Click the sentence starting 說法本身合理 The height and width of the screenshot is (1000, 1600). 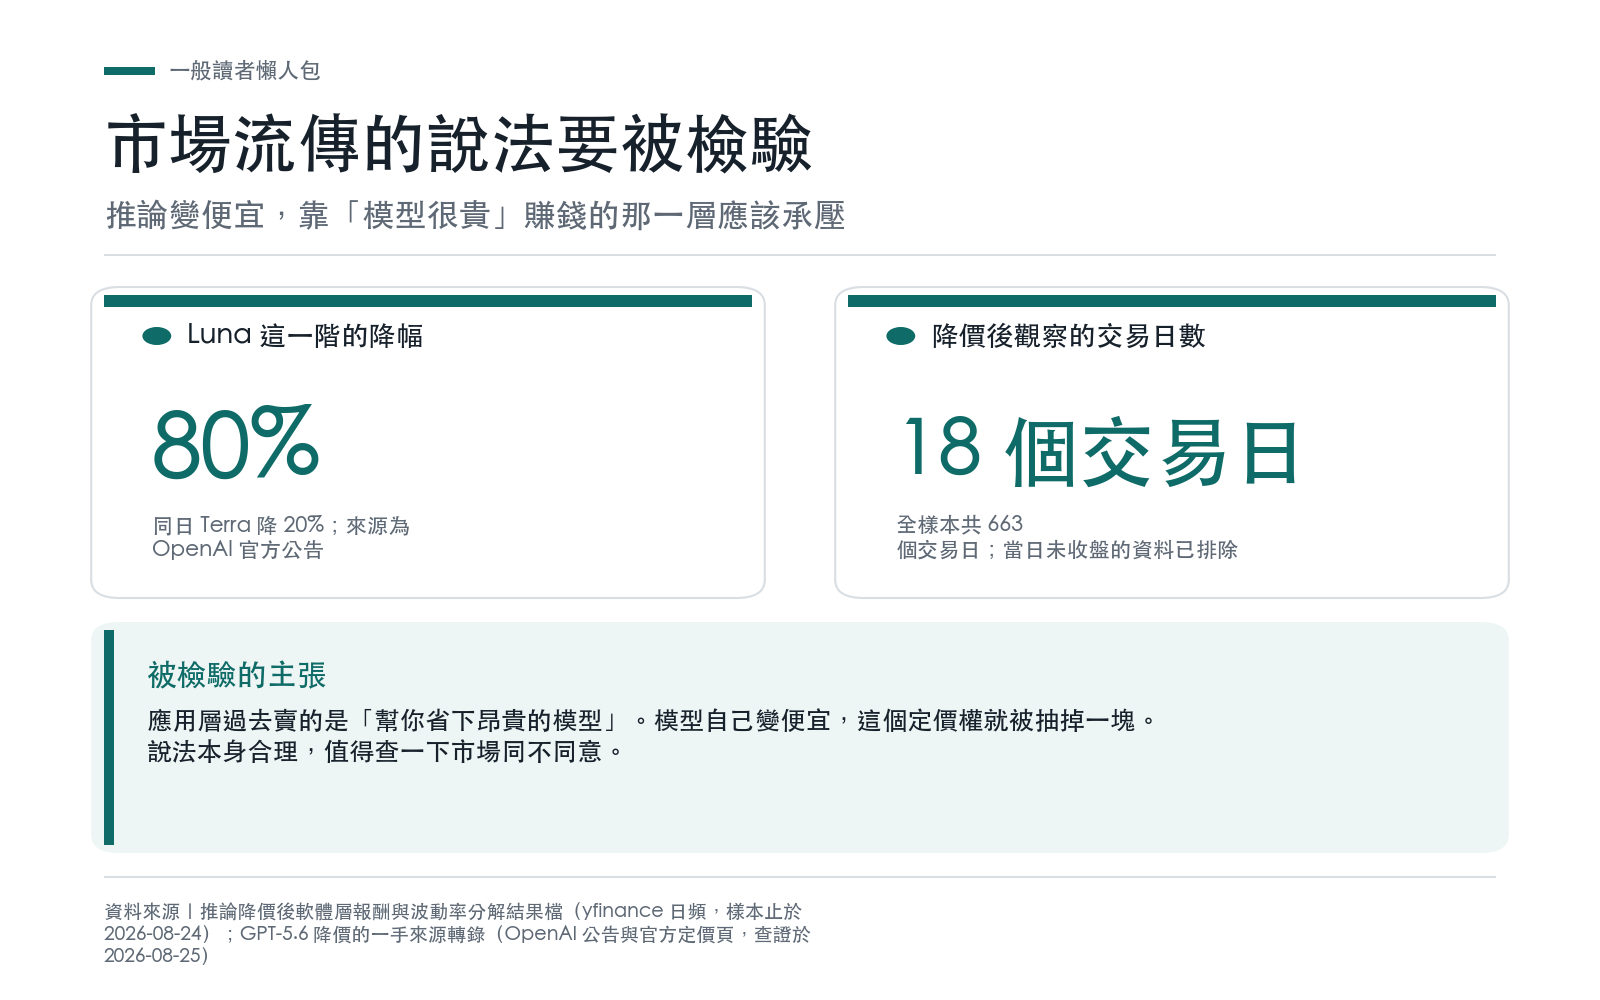coord(385,751)
